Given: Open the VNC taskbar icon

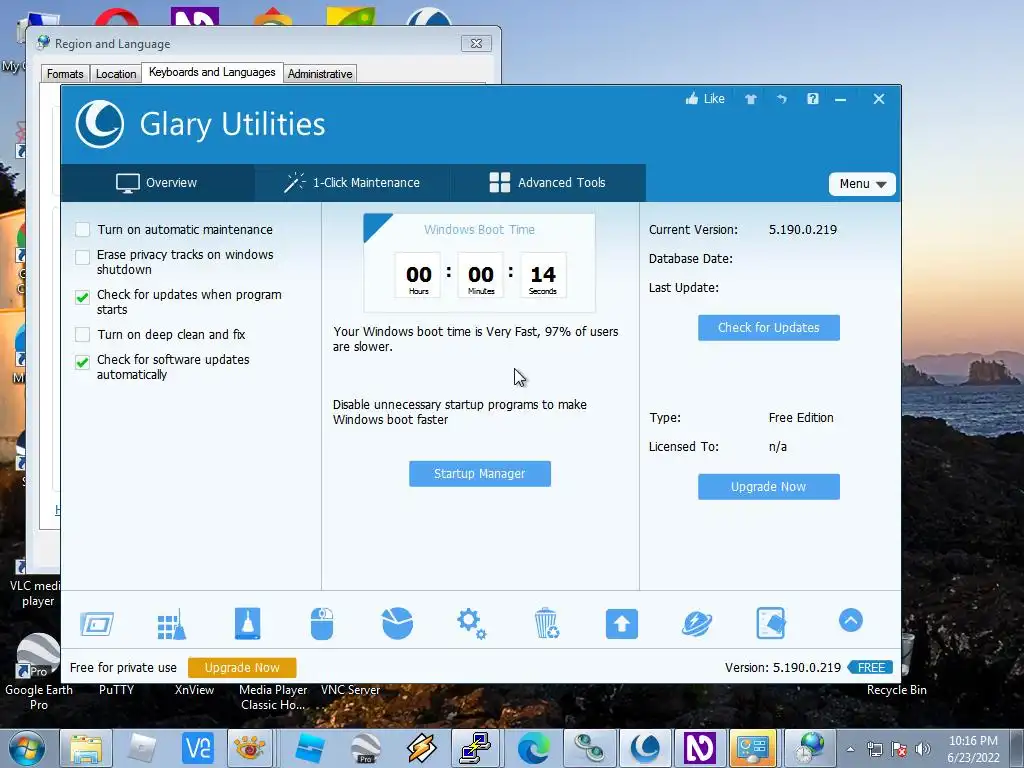Looking at the screenshot, I should click(199, 748).
